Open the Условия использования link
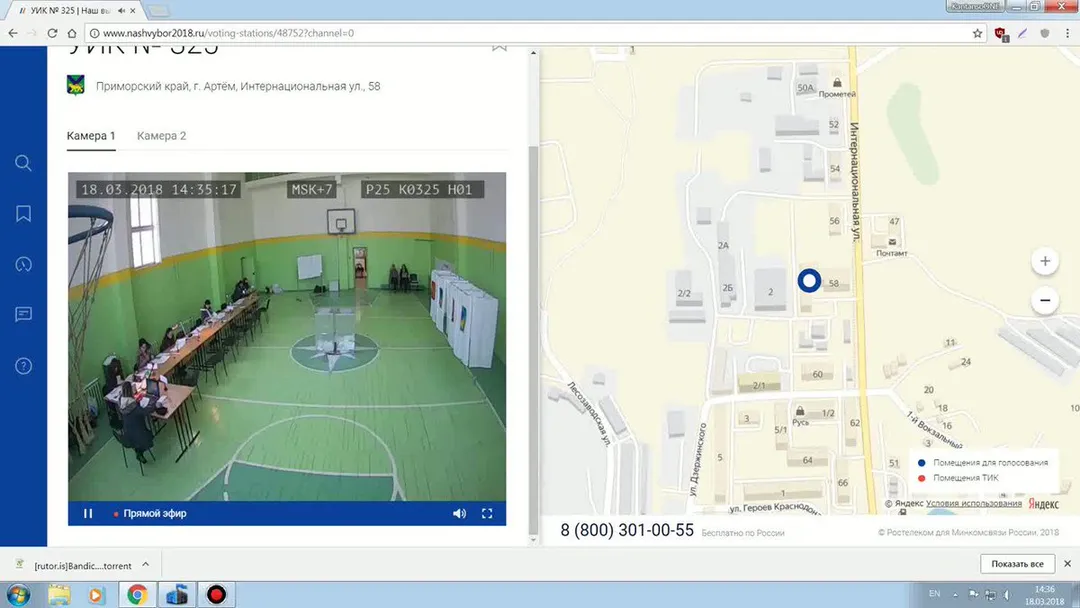This screenshot has width=1080, height=608. coord(973,503)
